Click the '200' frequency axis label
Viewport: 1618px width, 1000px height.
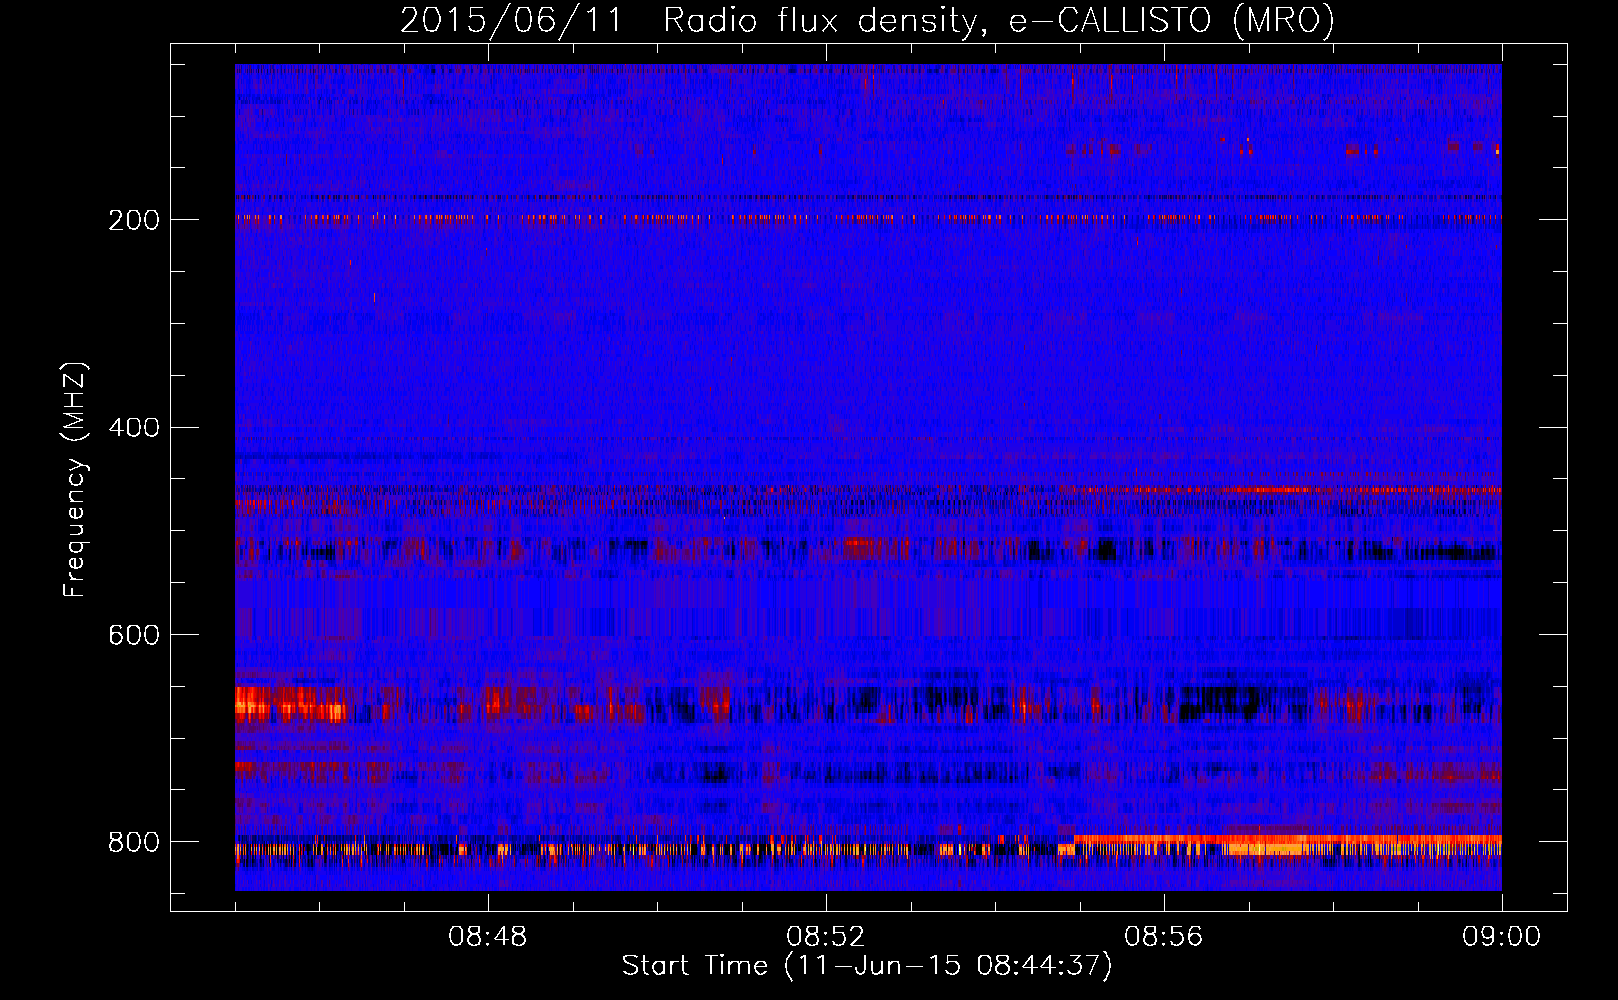coord(134,220)
